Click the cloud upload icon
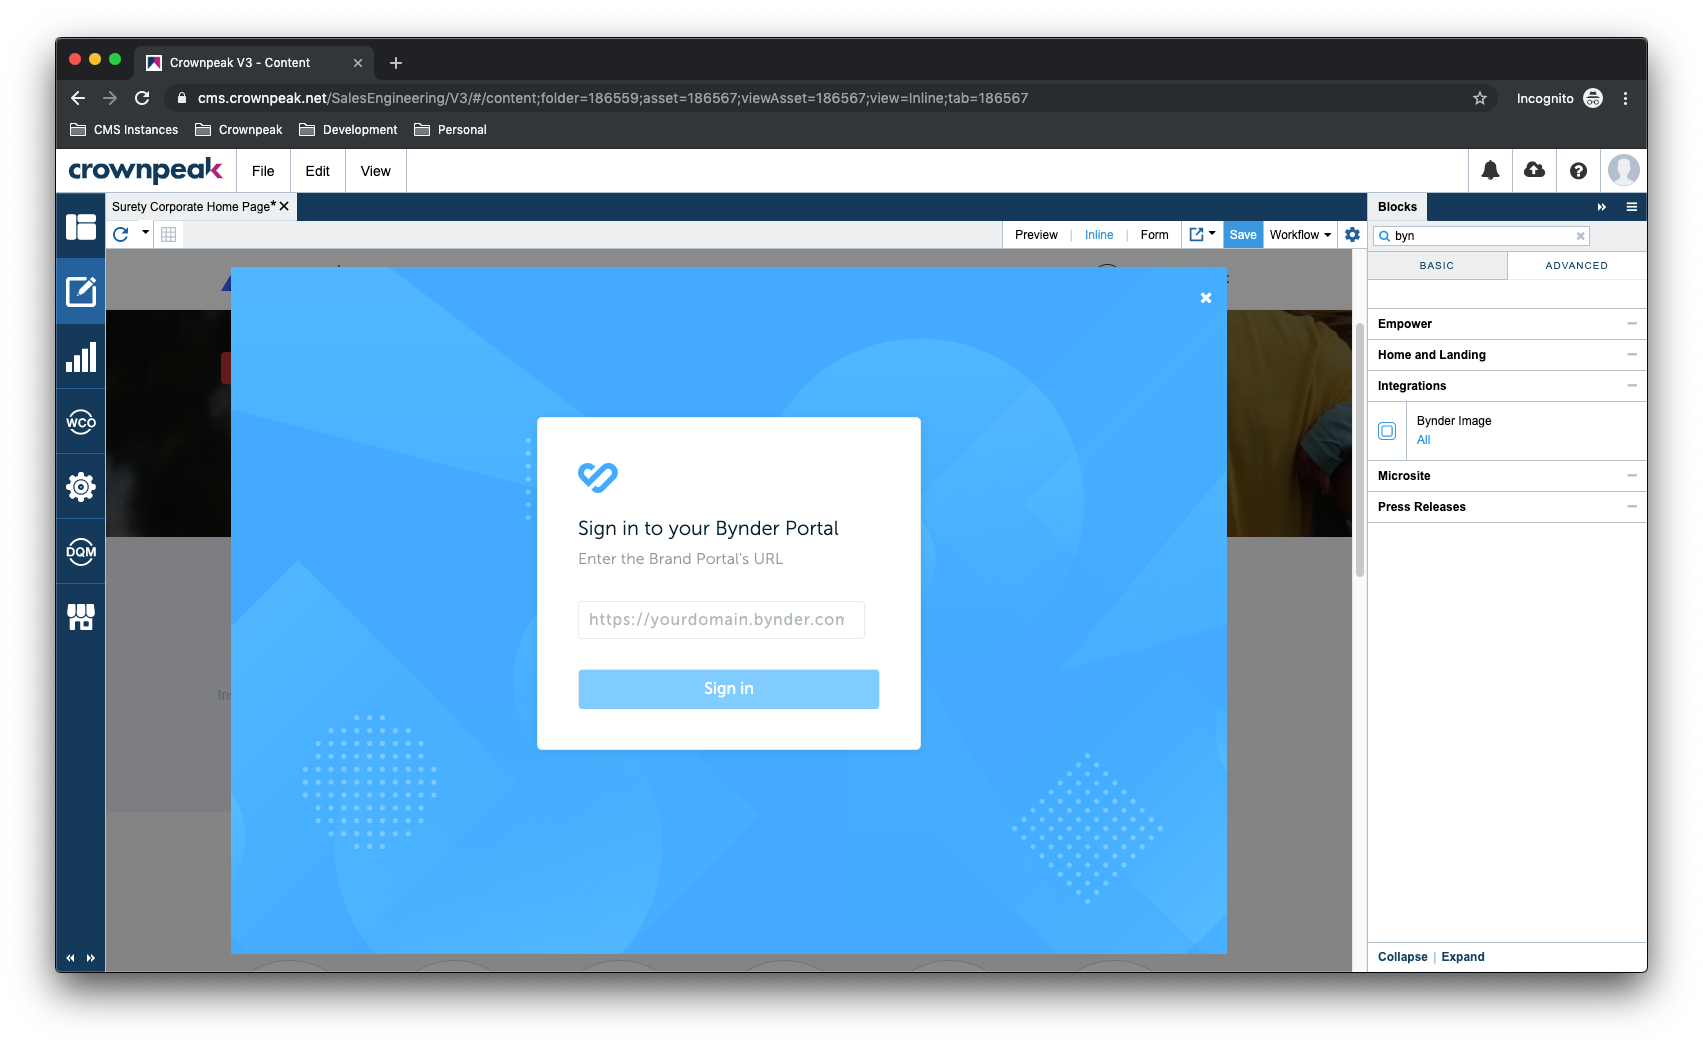 click(1534, 170)
